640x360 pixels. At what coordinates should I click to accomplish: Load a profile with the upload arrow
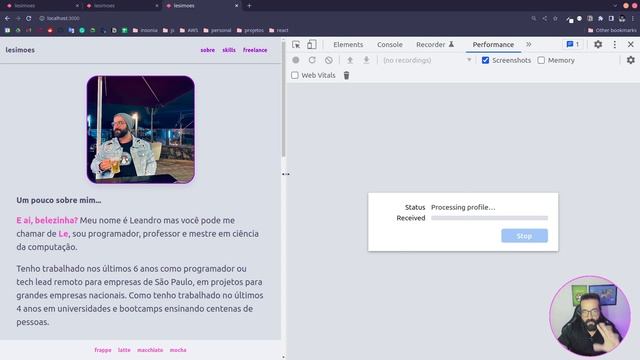350,60
